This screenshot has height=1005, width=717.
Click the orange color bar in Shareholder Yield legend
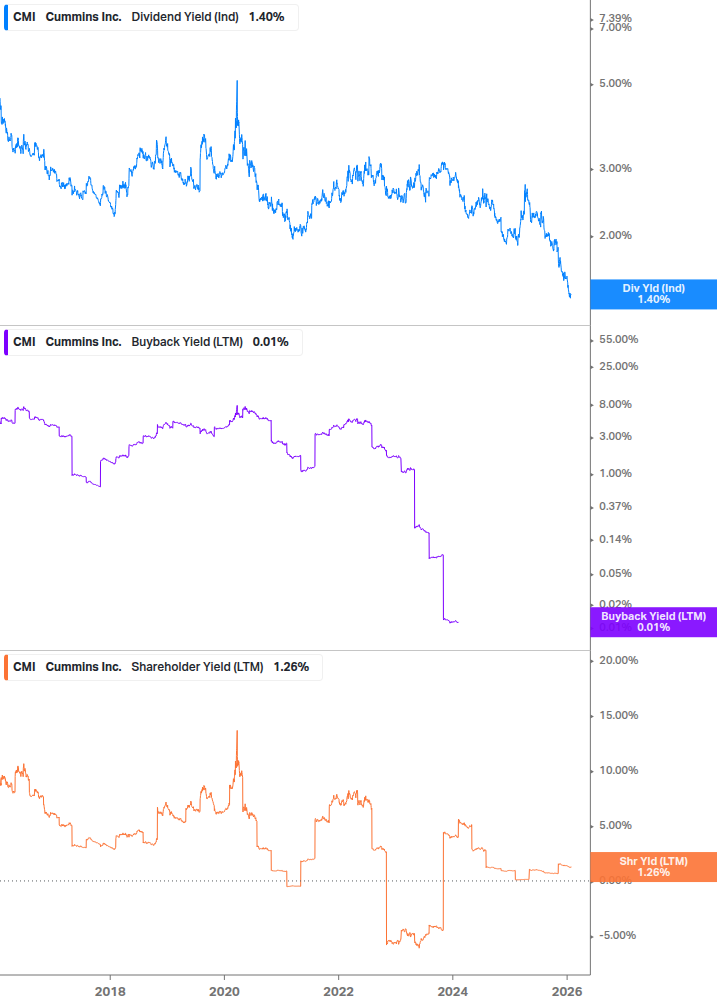[x=6, y=667]
